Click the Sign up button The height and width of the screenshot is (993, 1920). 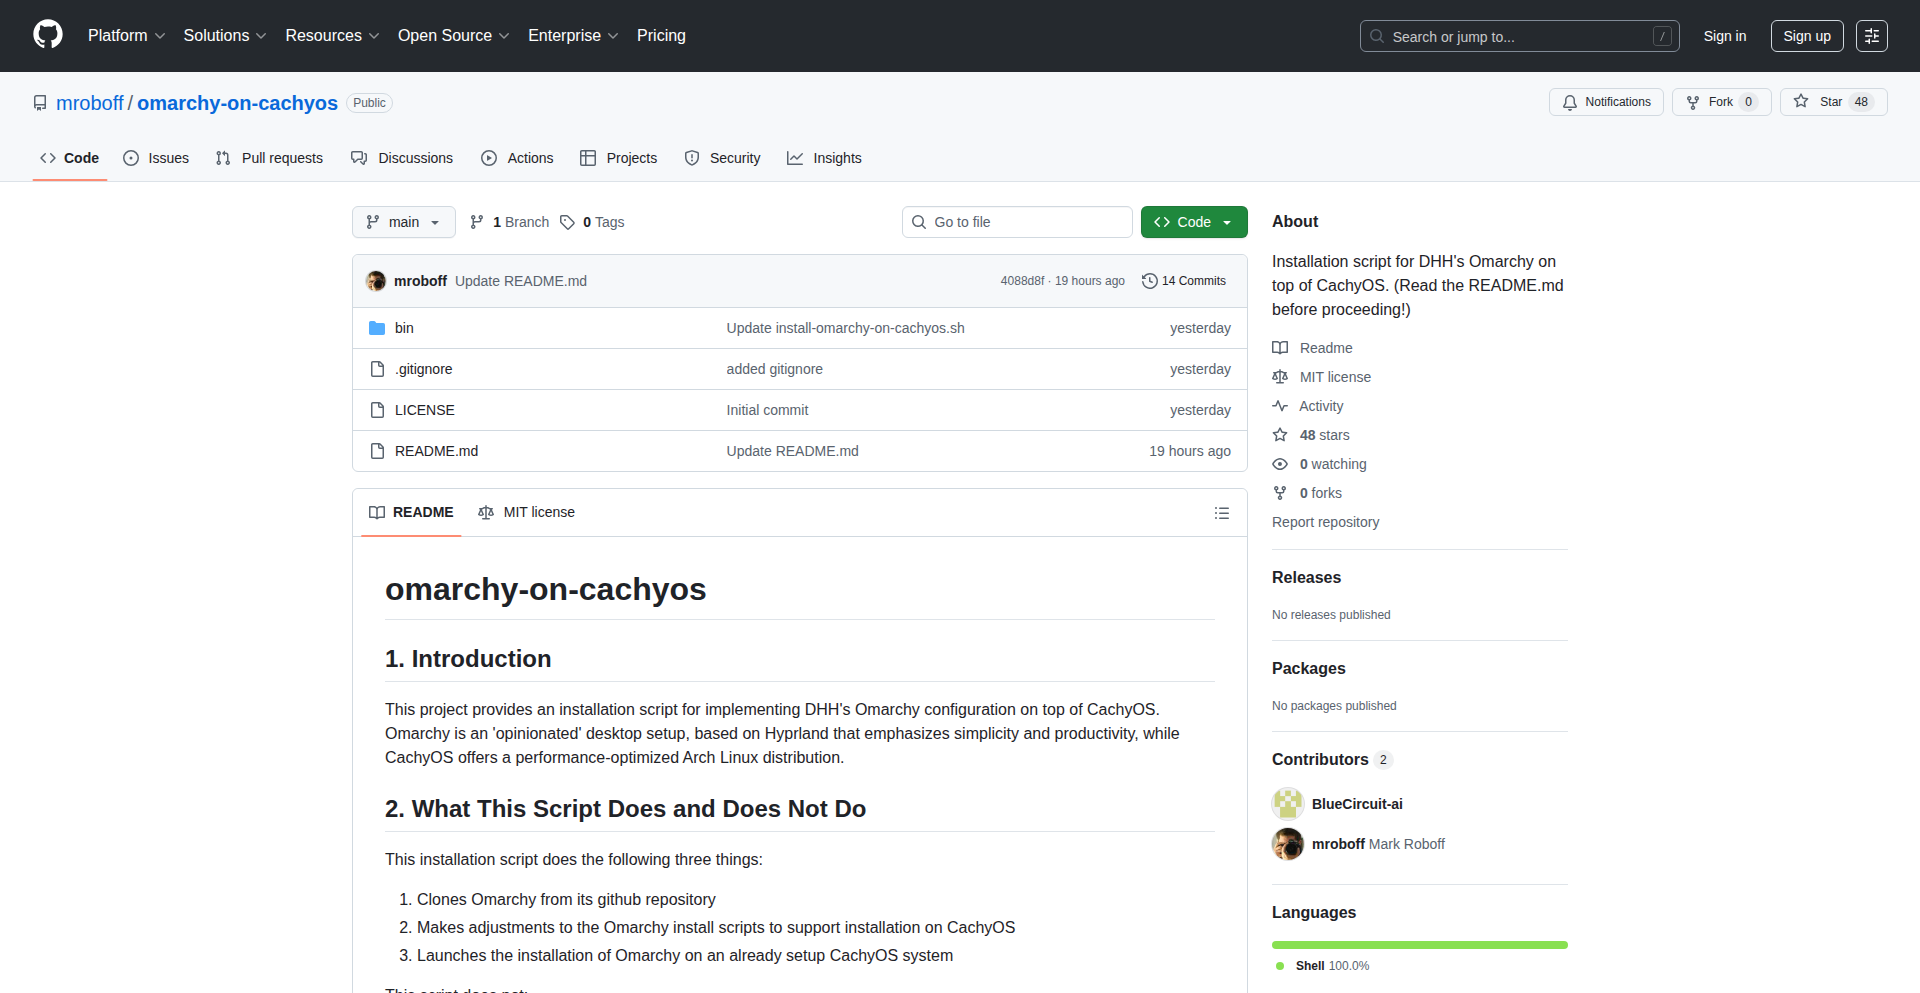click(x=1806, y=36)
